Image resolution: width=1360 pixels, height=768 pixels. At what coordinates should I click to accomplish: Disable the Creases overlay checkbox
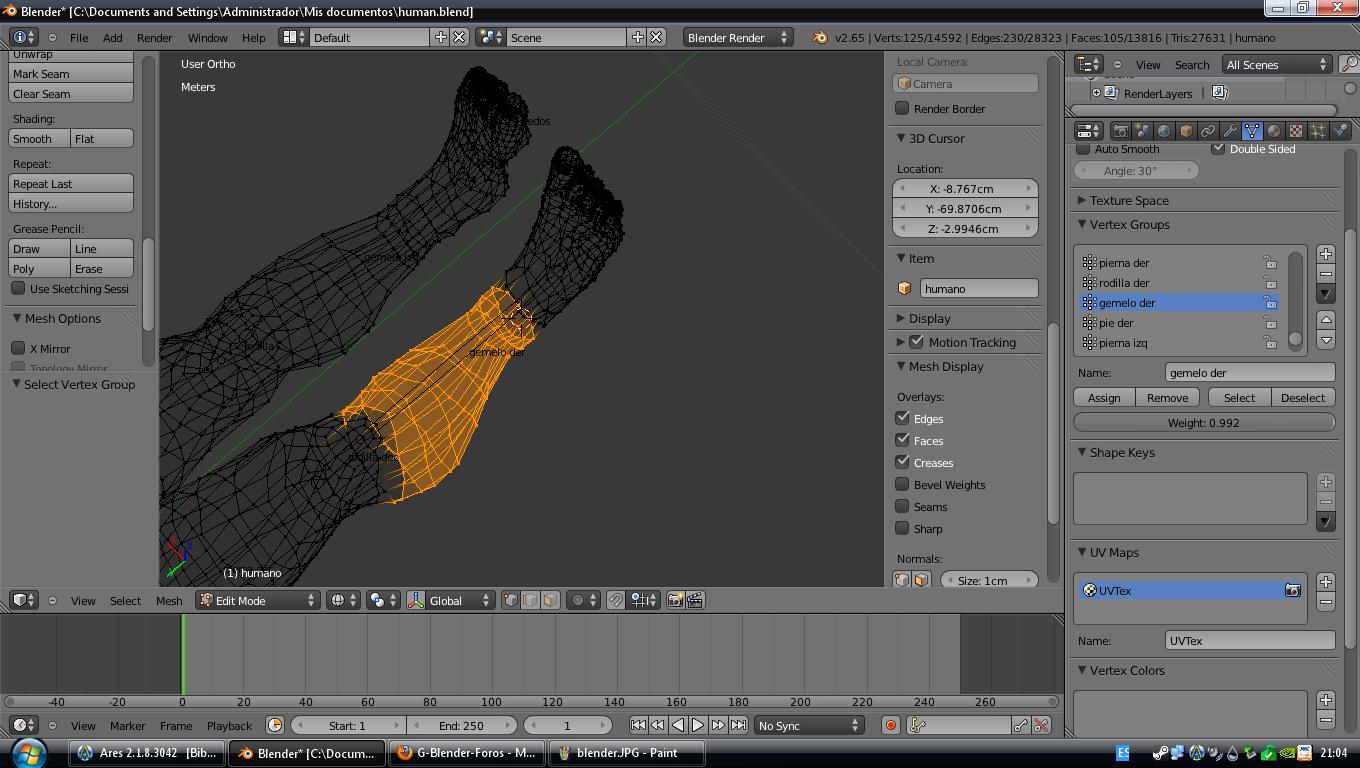tap(902, 462)
